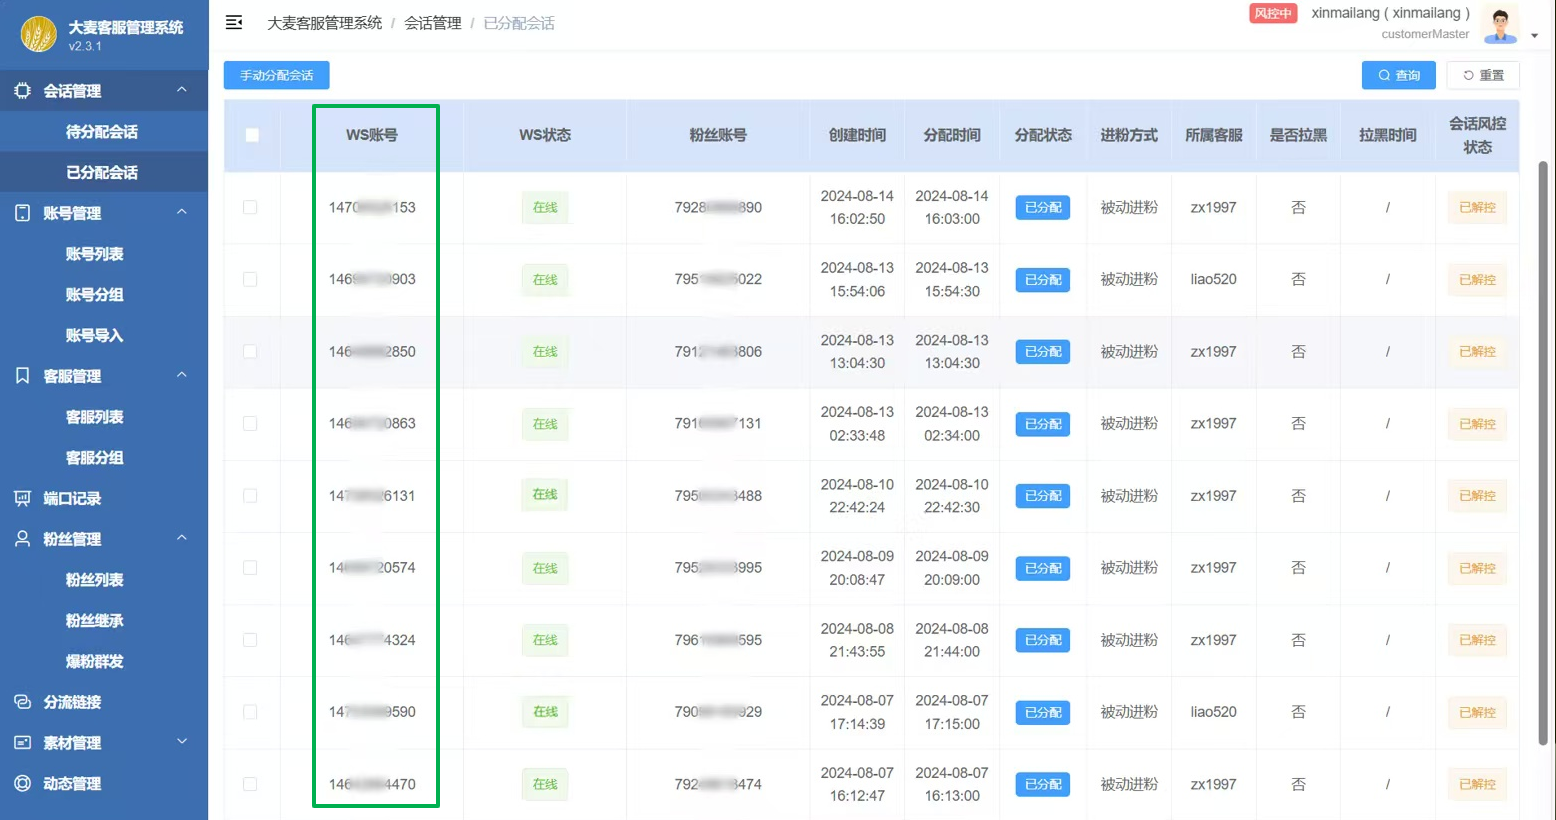Click the 手动分配会话 button
The width and height of the screenshot is (1556, 820).
pyautogui.click(x=277, y=75)
